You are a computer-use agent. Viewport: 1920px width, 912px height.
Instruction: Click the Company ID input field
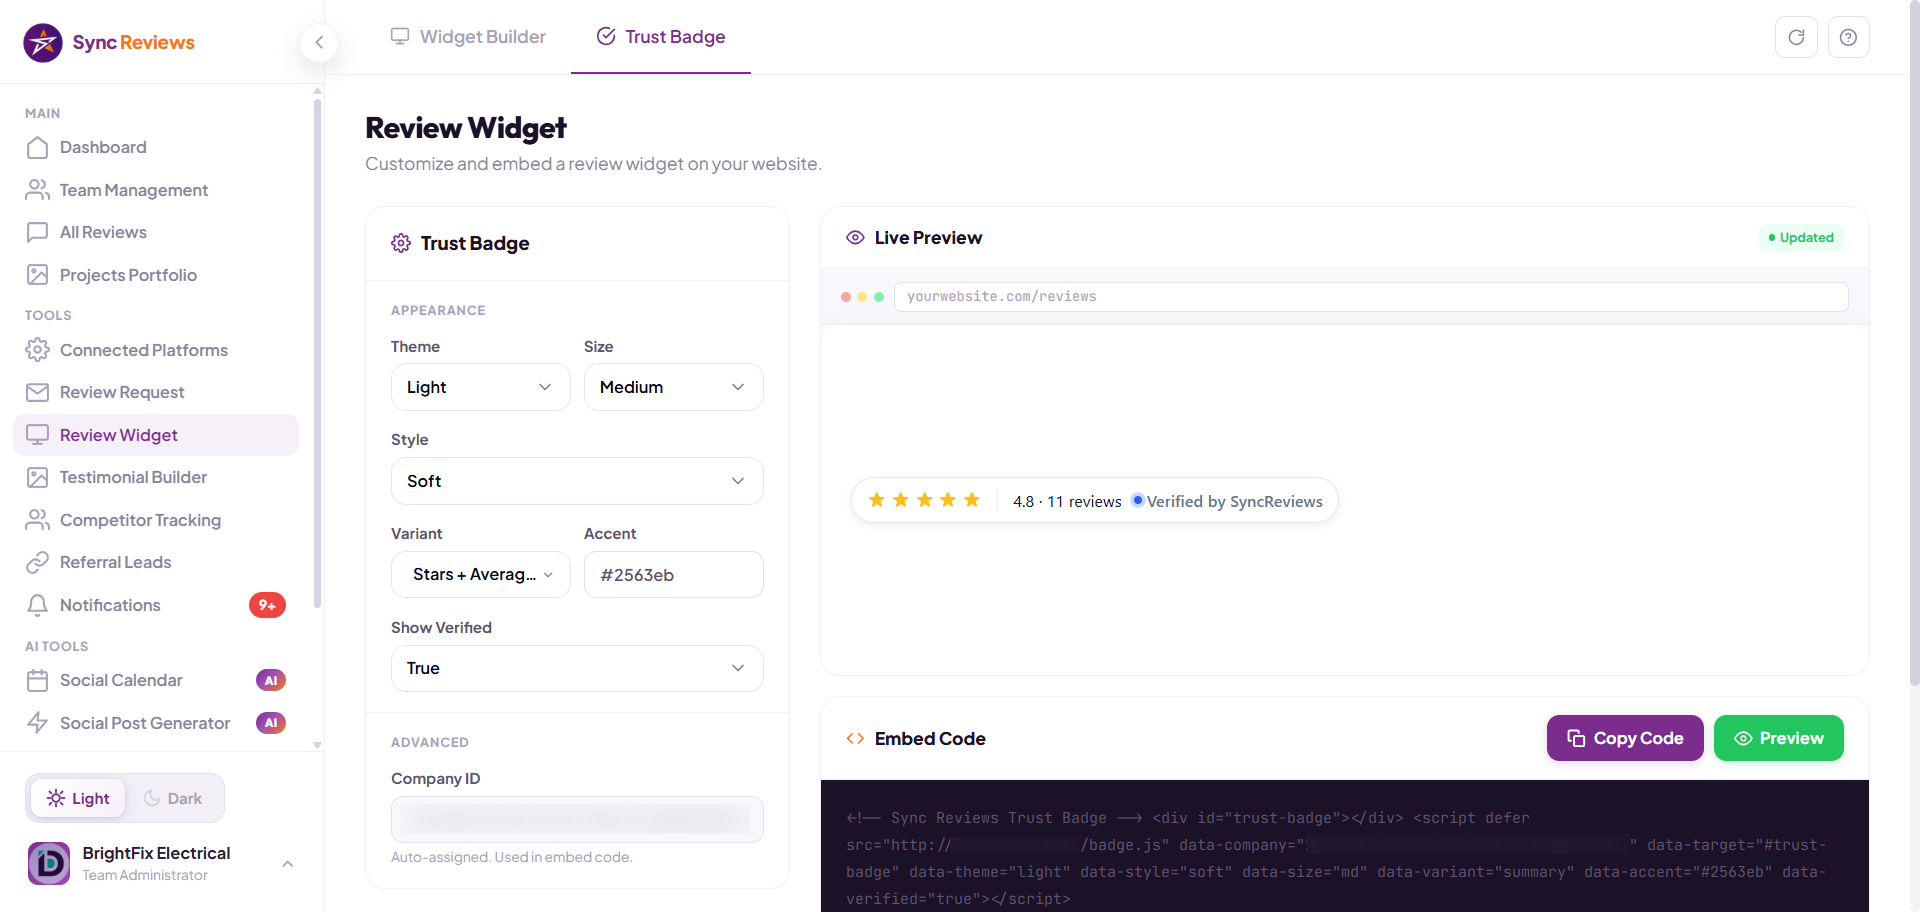coord(577,819)
